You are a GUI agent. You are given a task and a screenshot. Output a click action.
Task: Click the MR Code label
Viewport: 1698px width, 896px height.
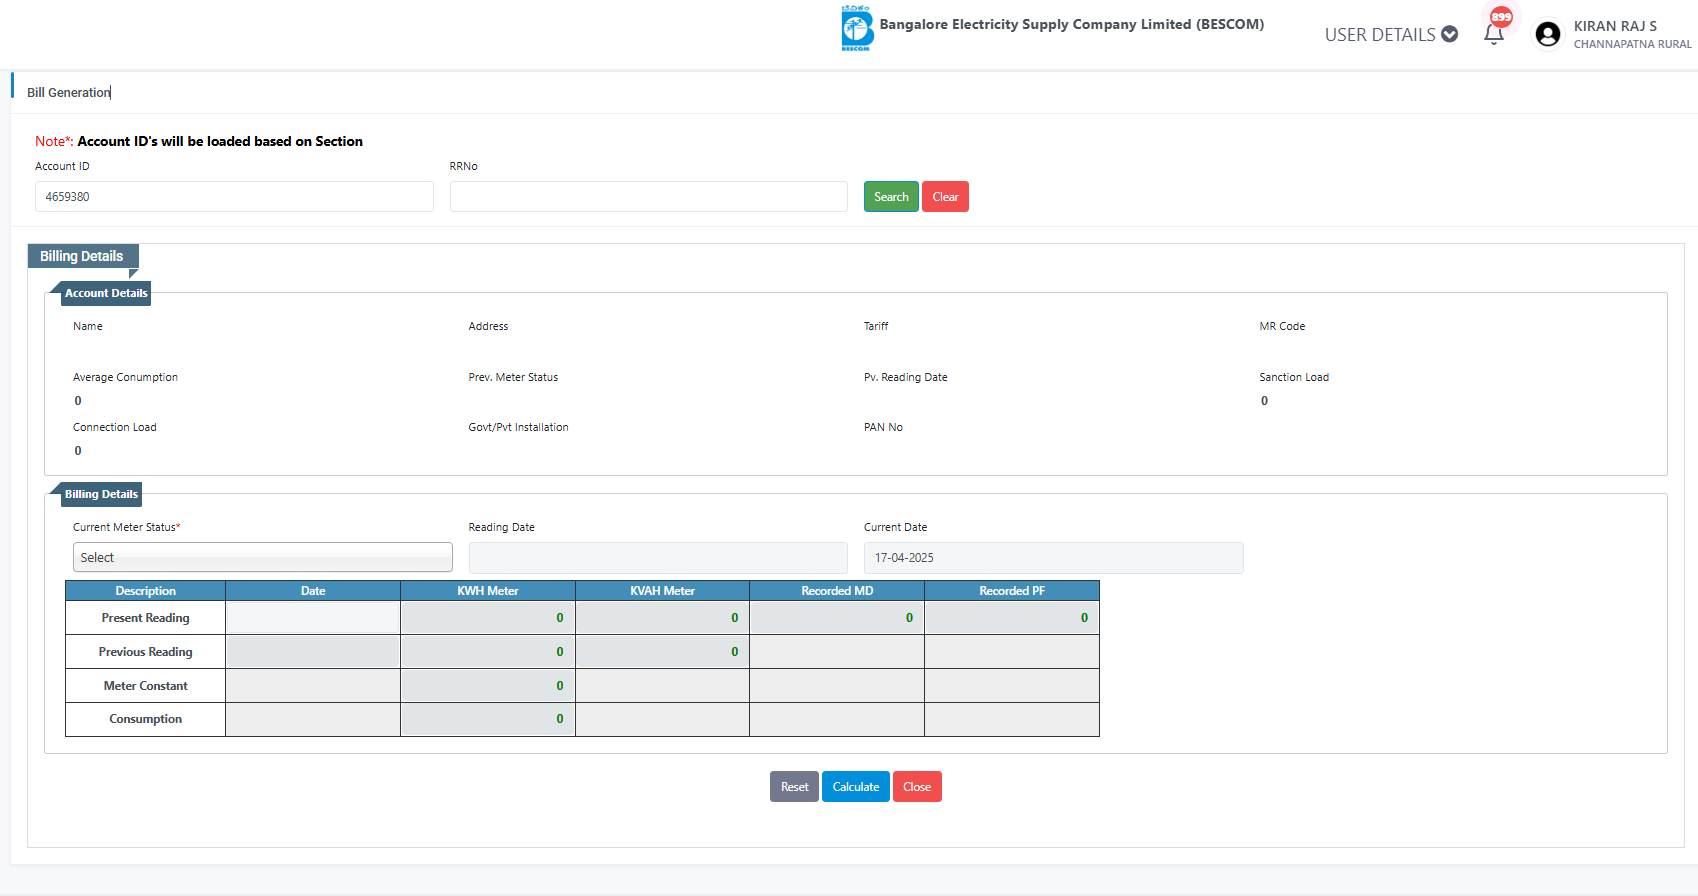click(1282, 326)
